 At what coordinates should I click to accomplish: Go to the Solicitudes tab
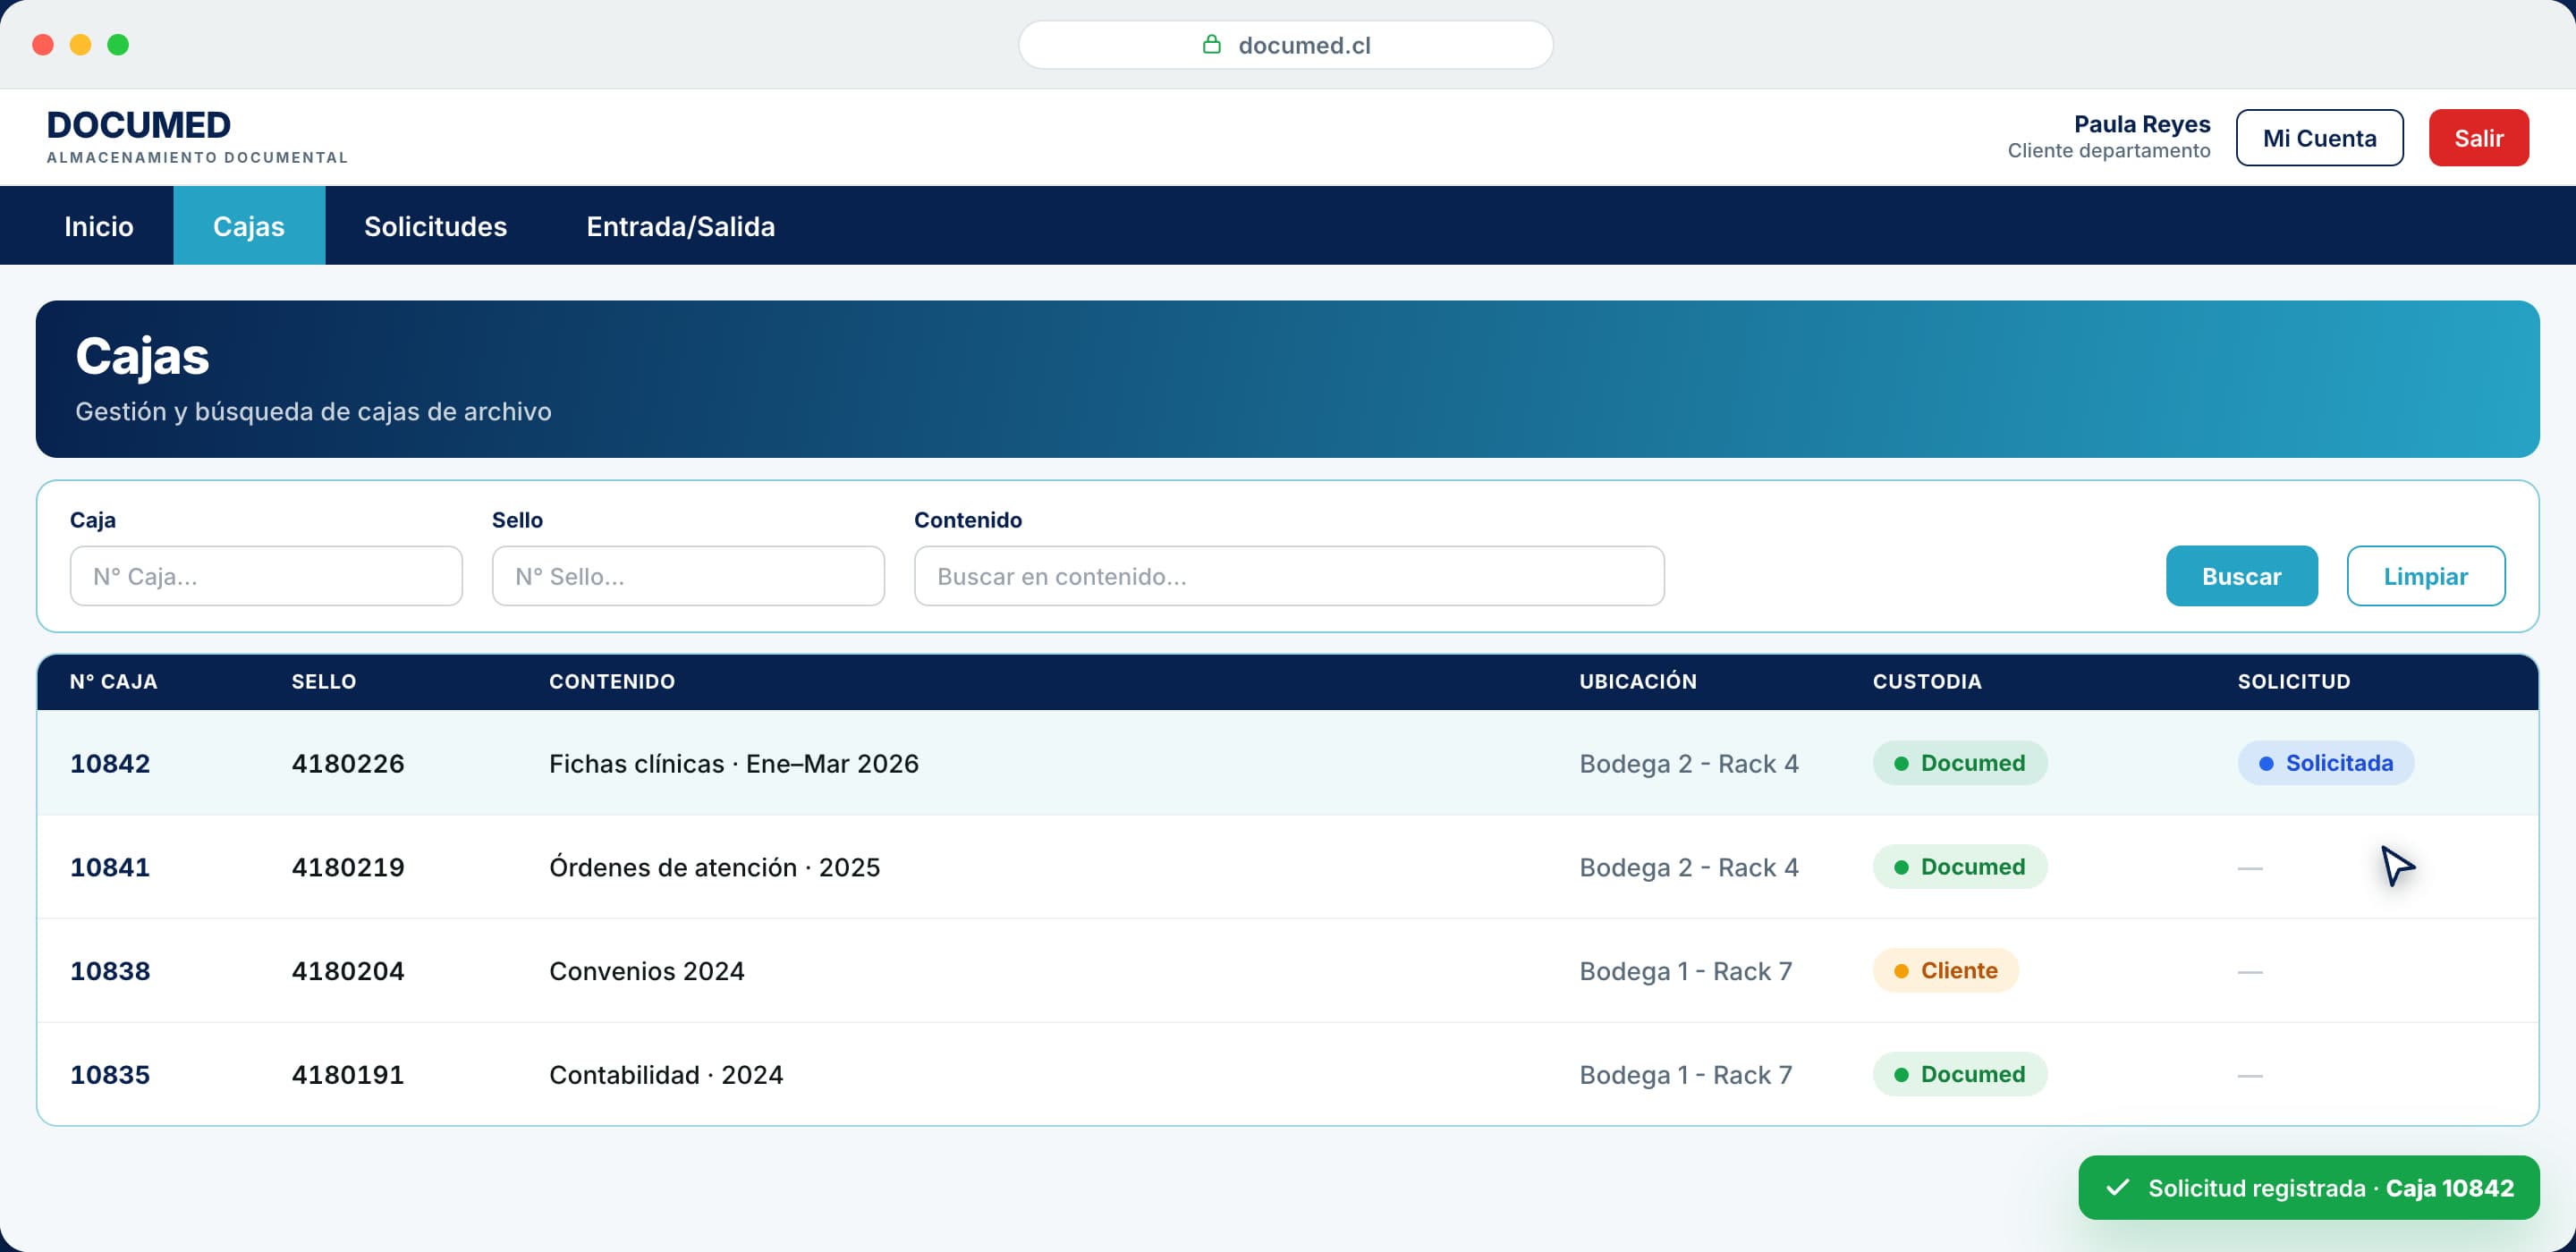point(435,226)
